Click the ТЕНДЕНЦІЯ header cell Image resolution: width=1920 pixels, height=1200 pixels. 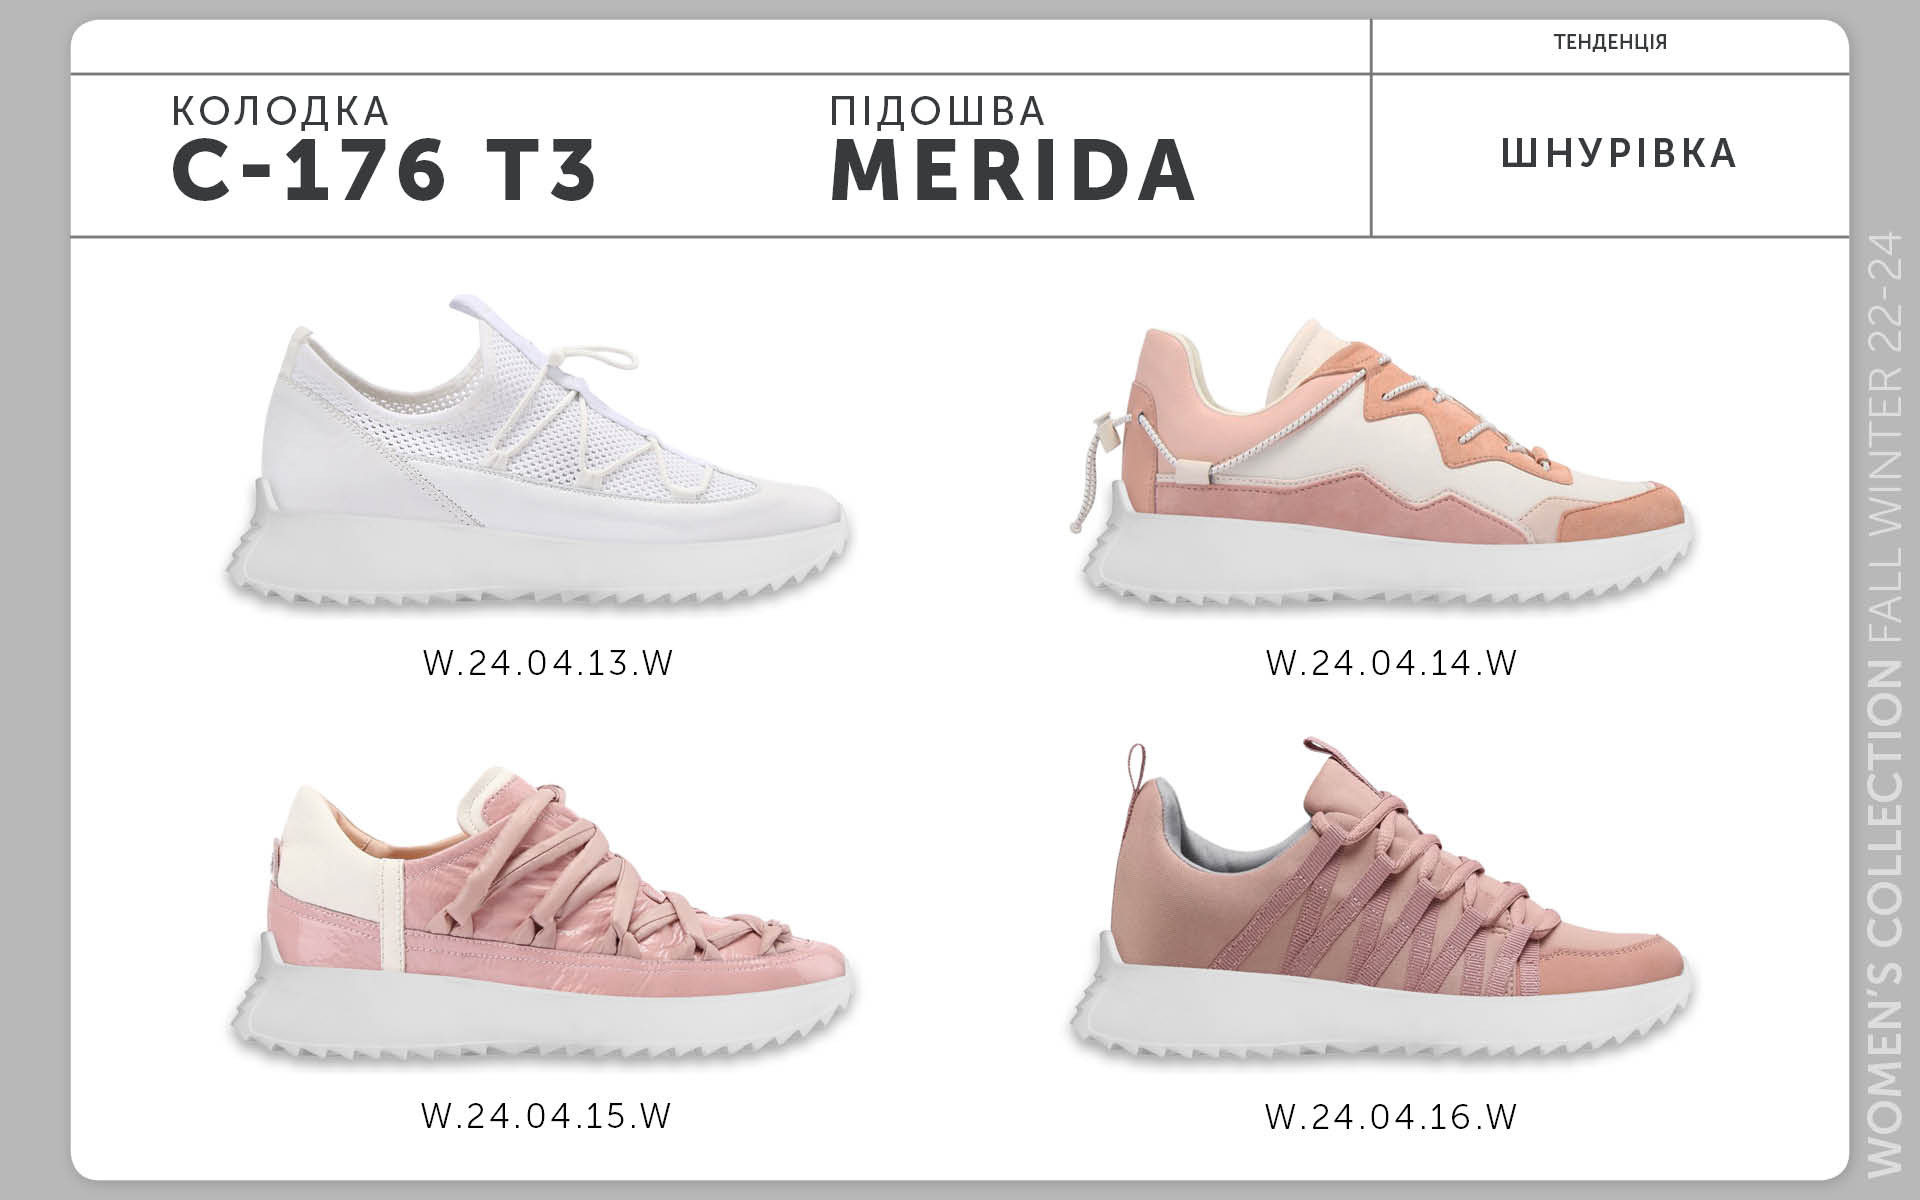coord(1610,42)
